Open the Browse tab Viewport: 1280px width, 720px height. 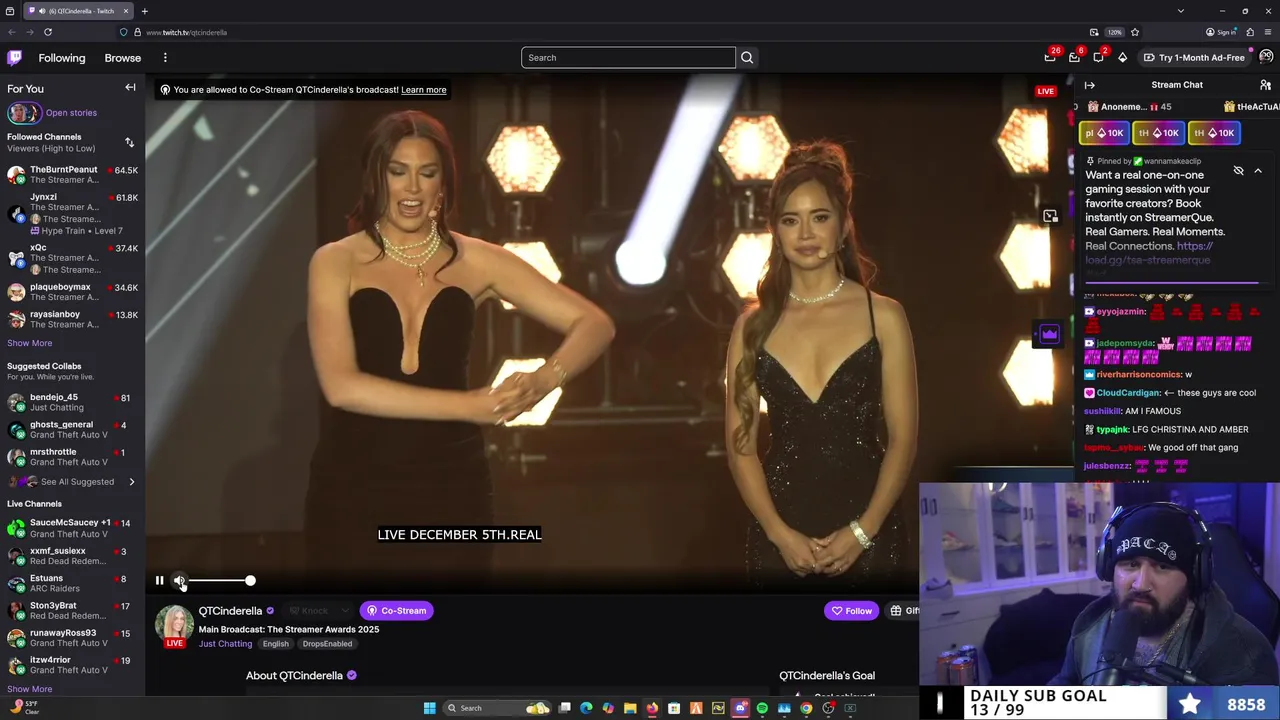click(123, 58)
